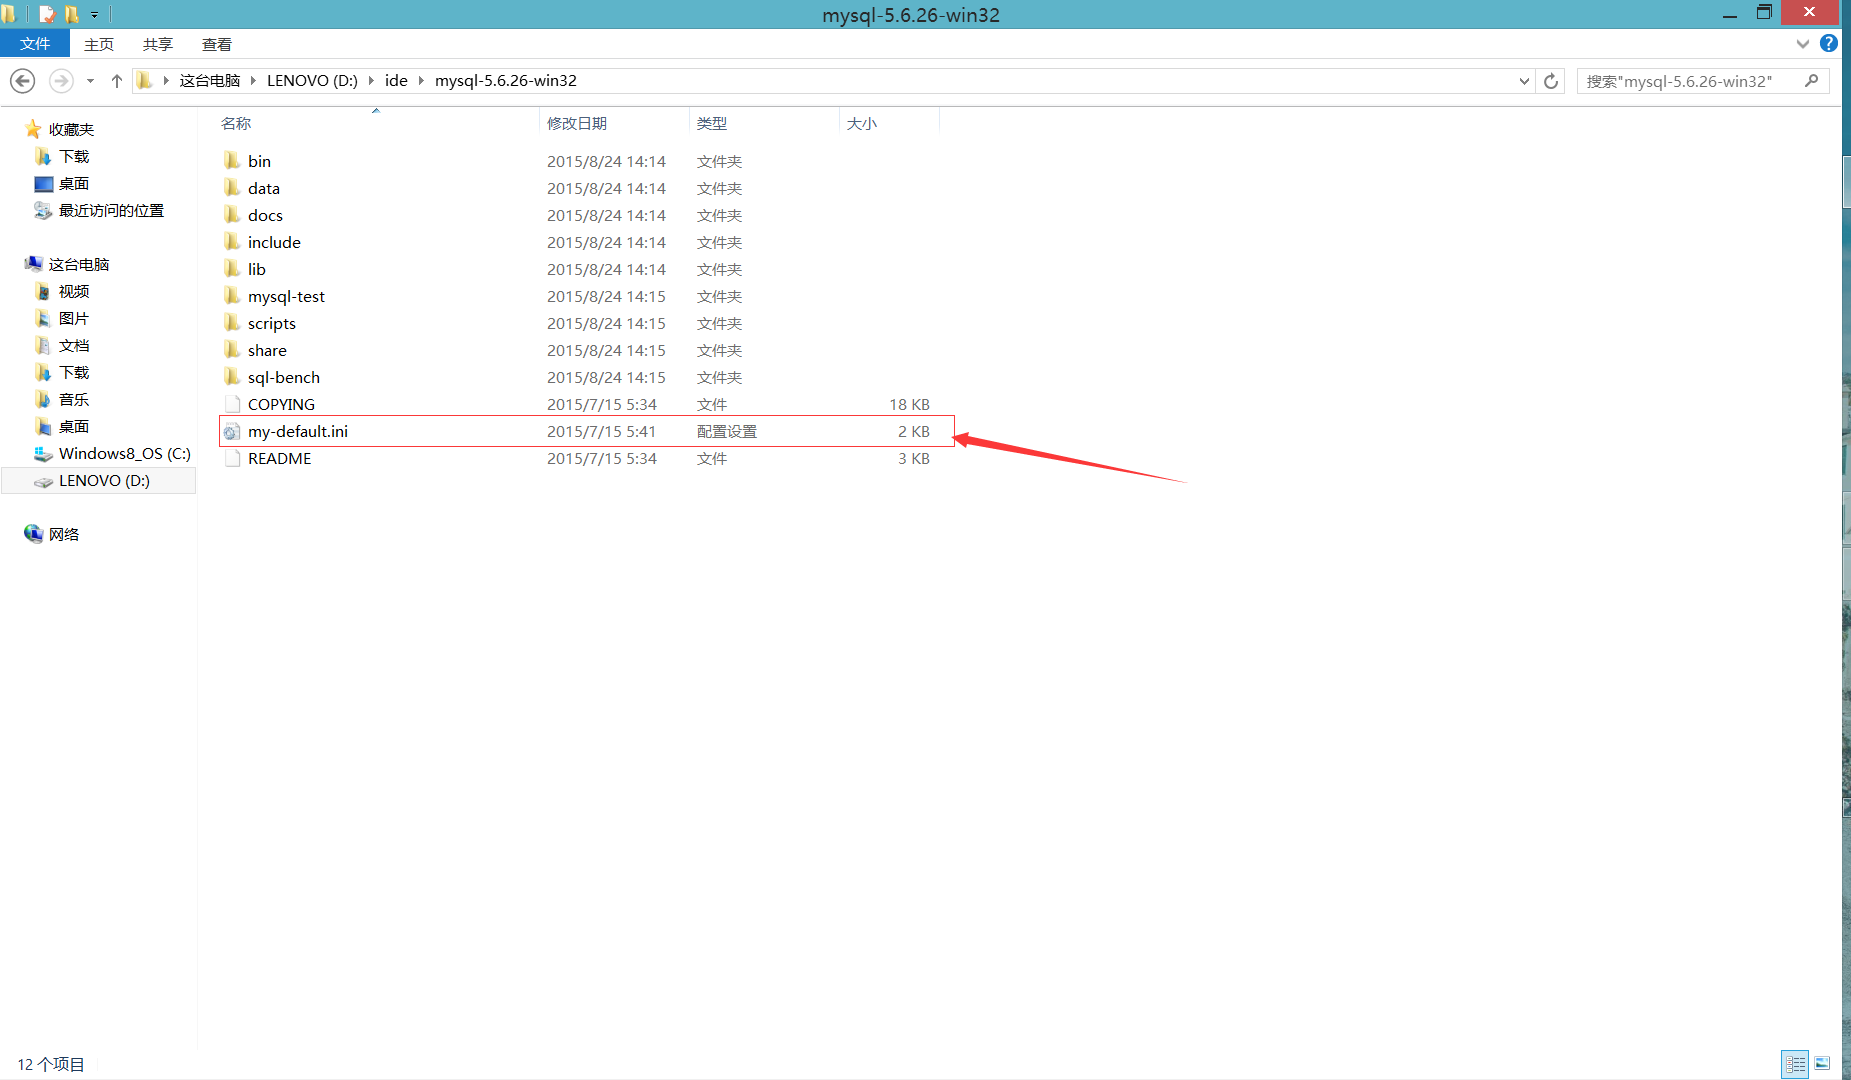The width and height of the screenshot is (1851, 1080).
Task: Go up one folder level
Action: [117, 80]
